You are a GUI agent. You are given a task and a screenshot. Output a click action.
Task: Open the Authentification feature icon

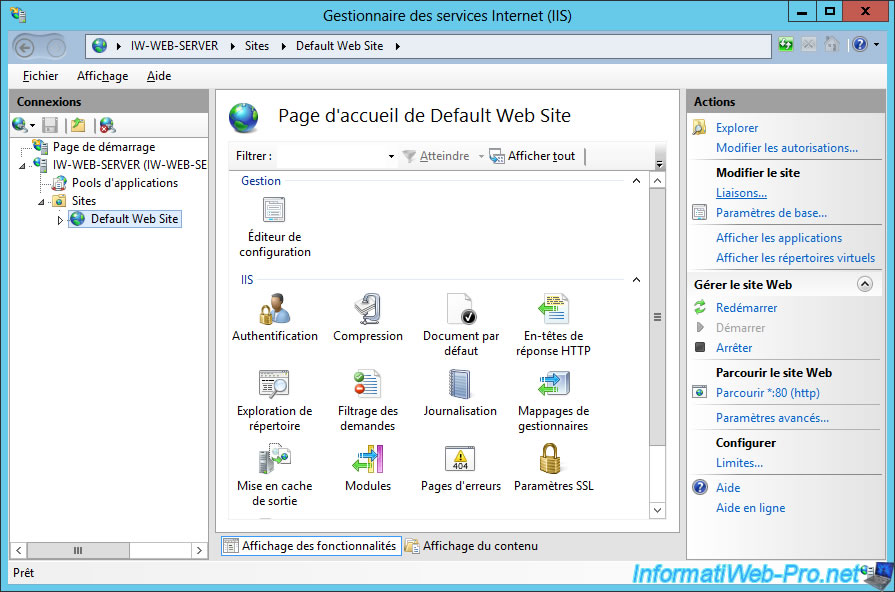click(275, 317)
